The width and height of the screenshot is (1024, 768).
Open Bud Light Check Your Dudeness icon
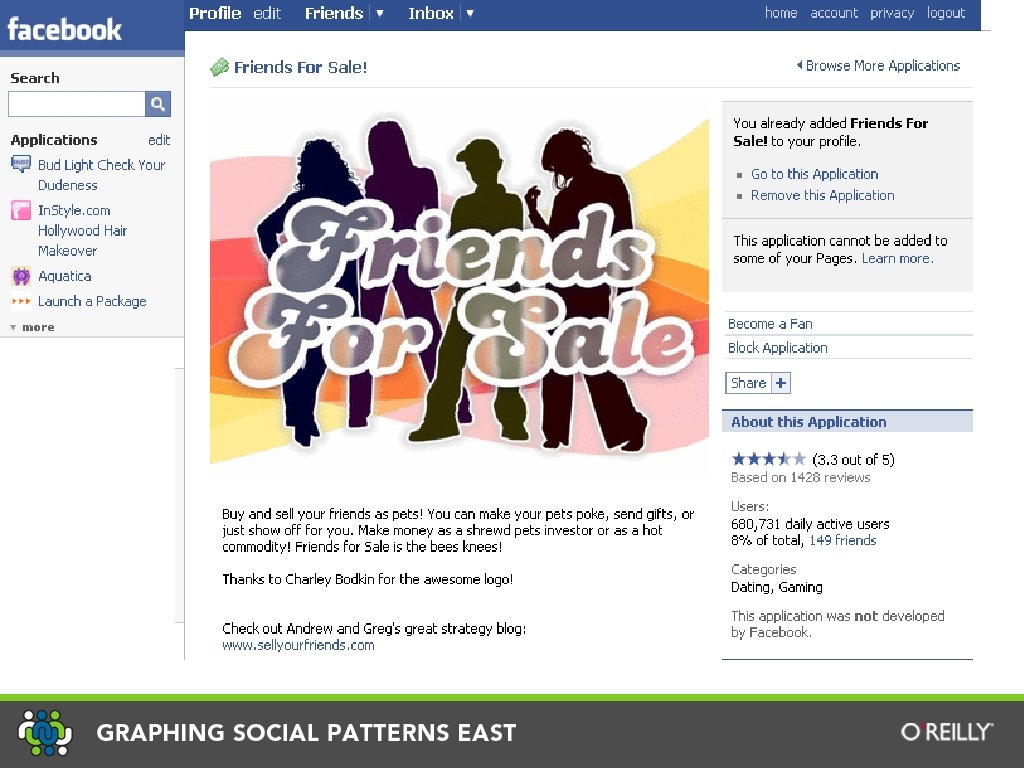point(20,164)
